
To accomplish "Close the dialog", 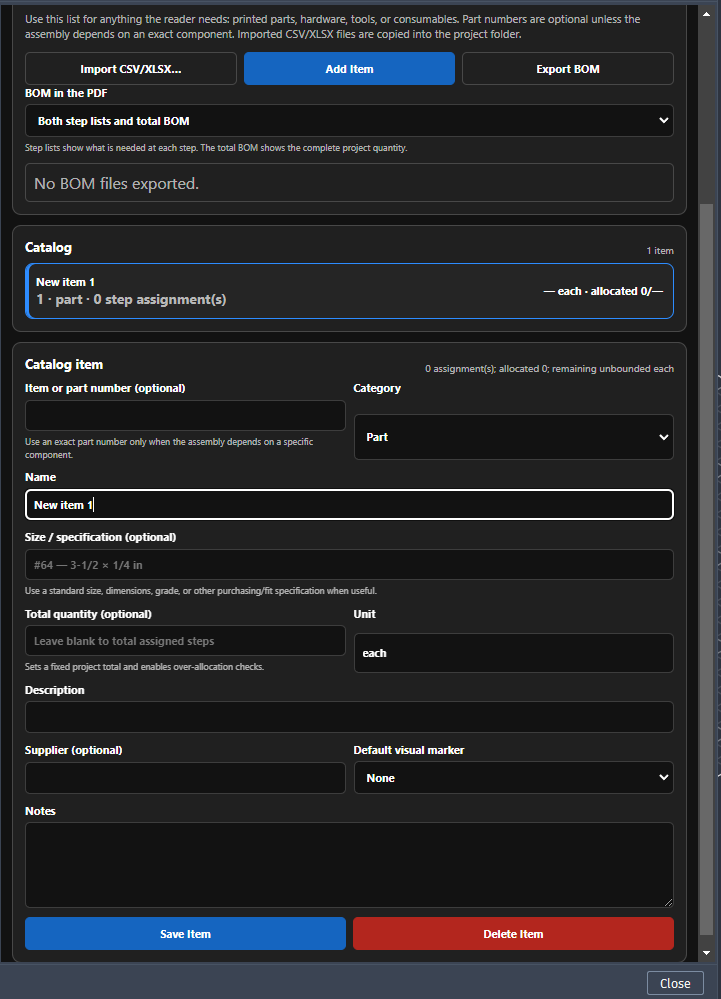I will [675, 983].
